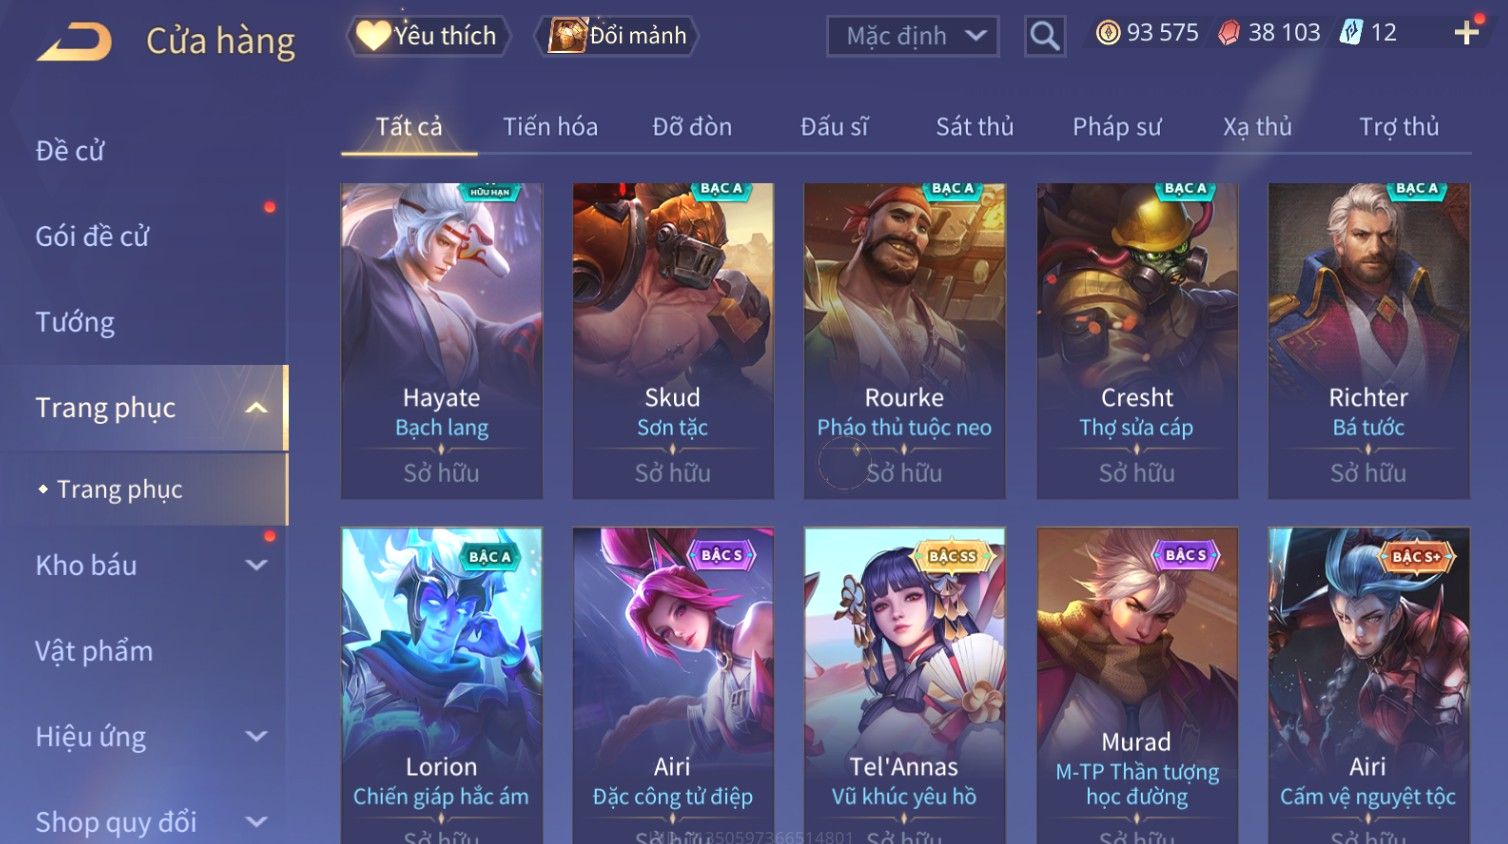The height and width of the screenshot is (844, 1508).
Task: Select the Tiến hóa tab
Action: click(550, 127)
